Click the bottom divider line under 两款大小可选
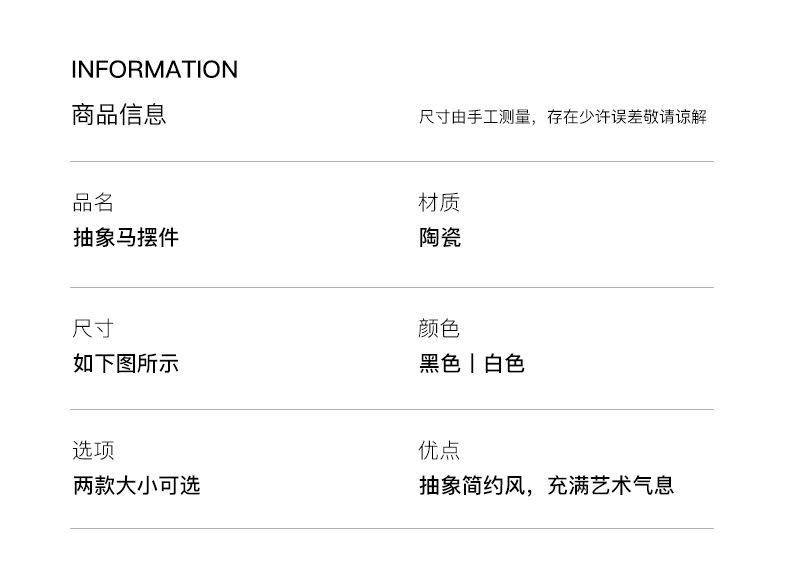Image resolution: width=790 pixels, height=576 pixels. pyautogui.click(x=392, y=528)
